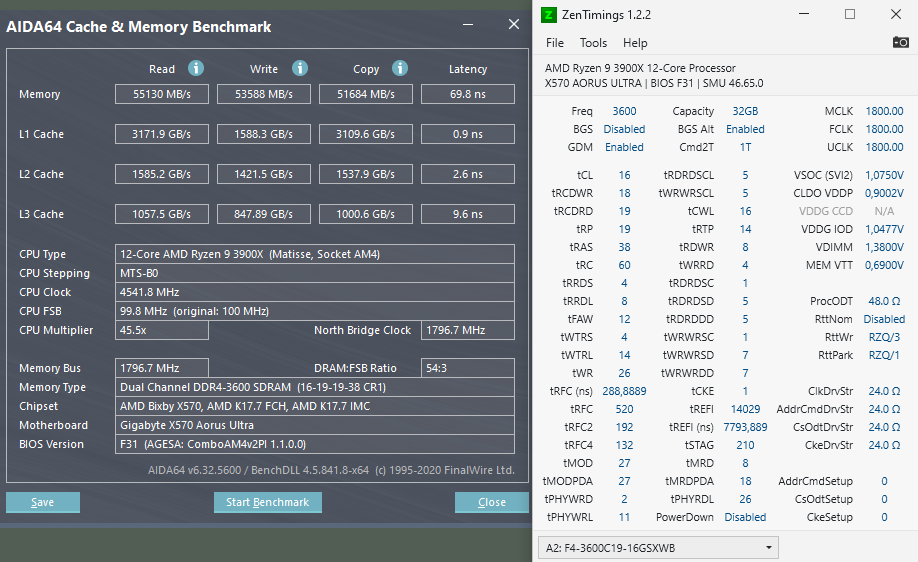
Task: Take a ZenTimings screenshot with camera icon
Action: click(x=900, y=42)
